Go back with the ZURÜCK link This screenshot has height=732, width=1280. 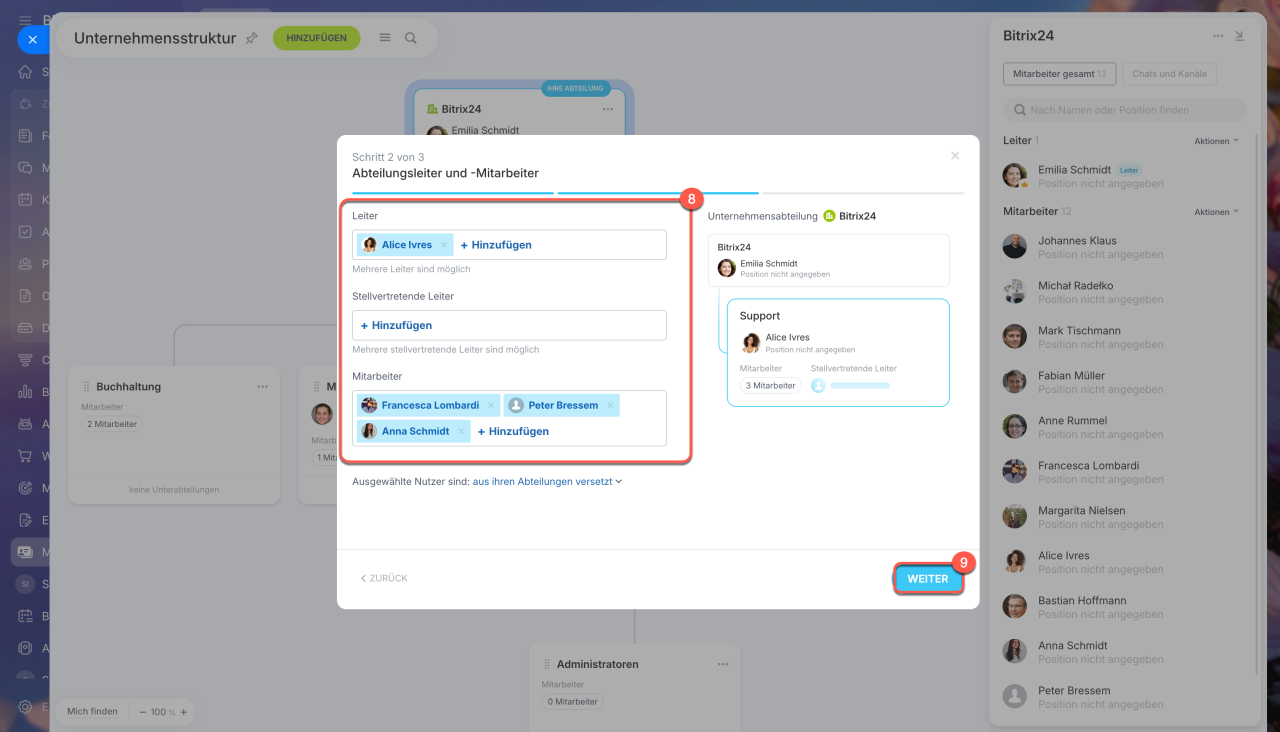[x=384, y=578]
